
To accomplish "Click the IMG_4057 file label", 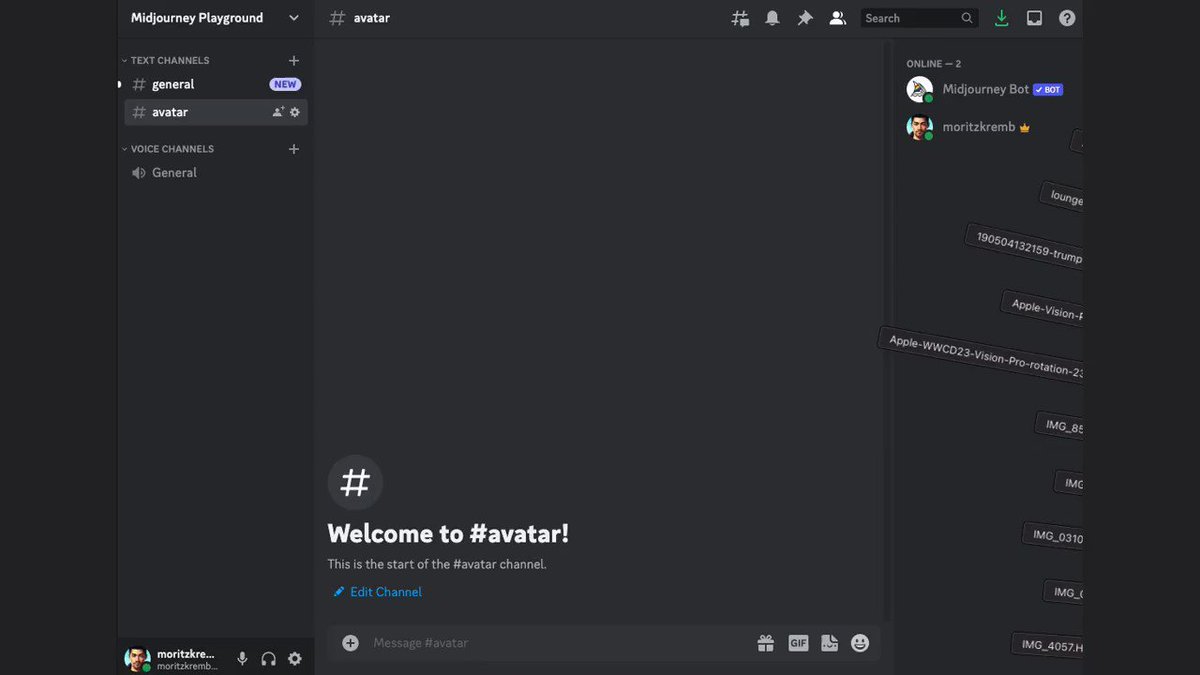I will (1048, 645).
